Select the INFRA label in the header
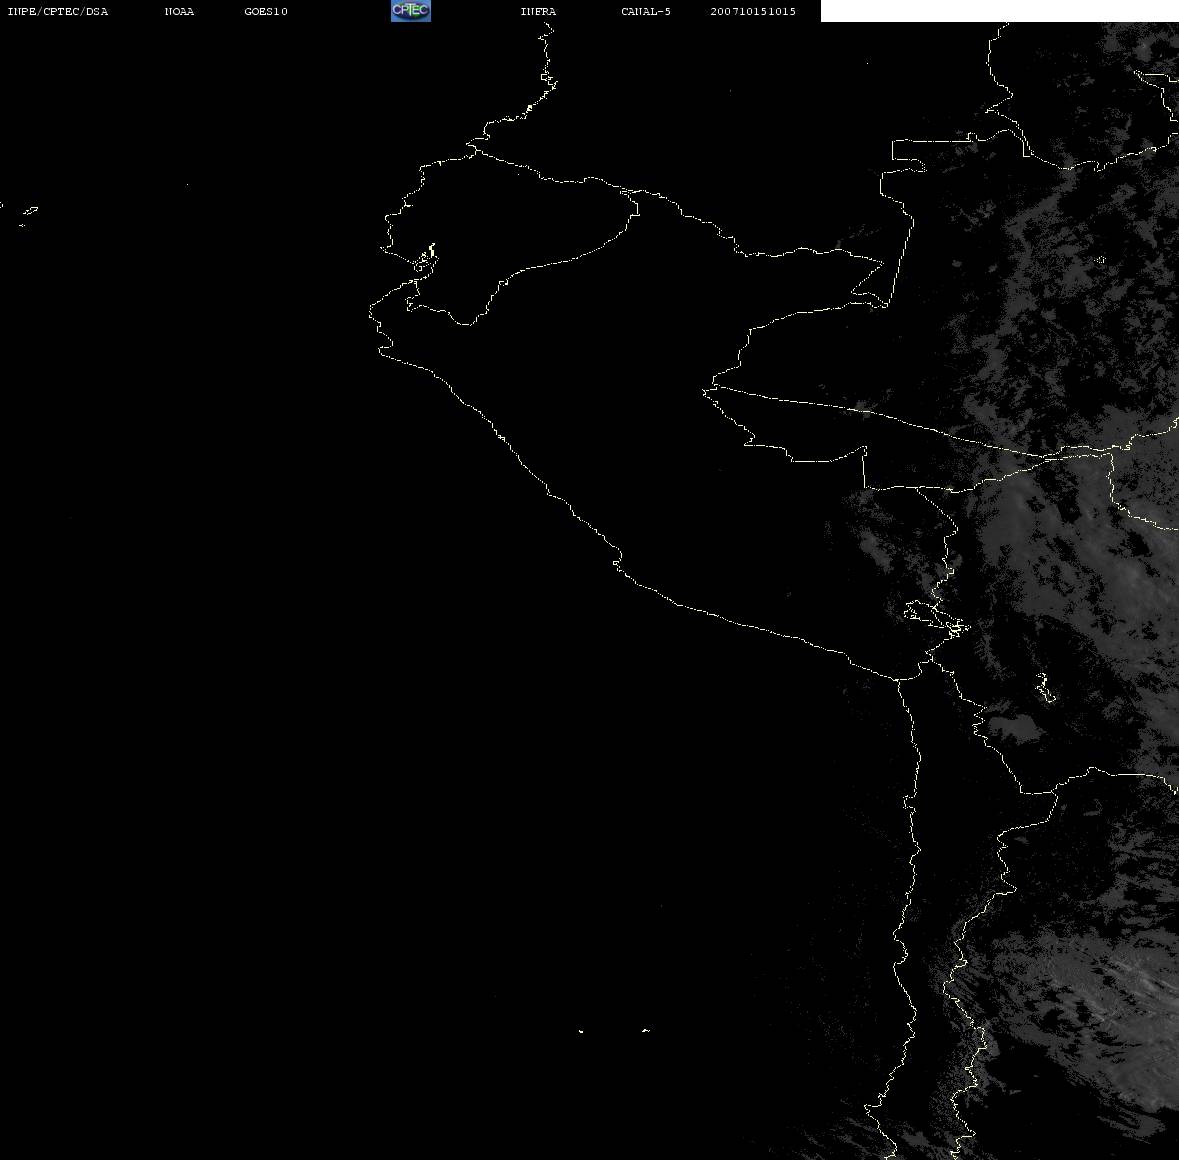Image resolution: width=1179 pixels, height=1160 pixels. (x=538, y=11)
